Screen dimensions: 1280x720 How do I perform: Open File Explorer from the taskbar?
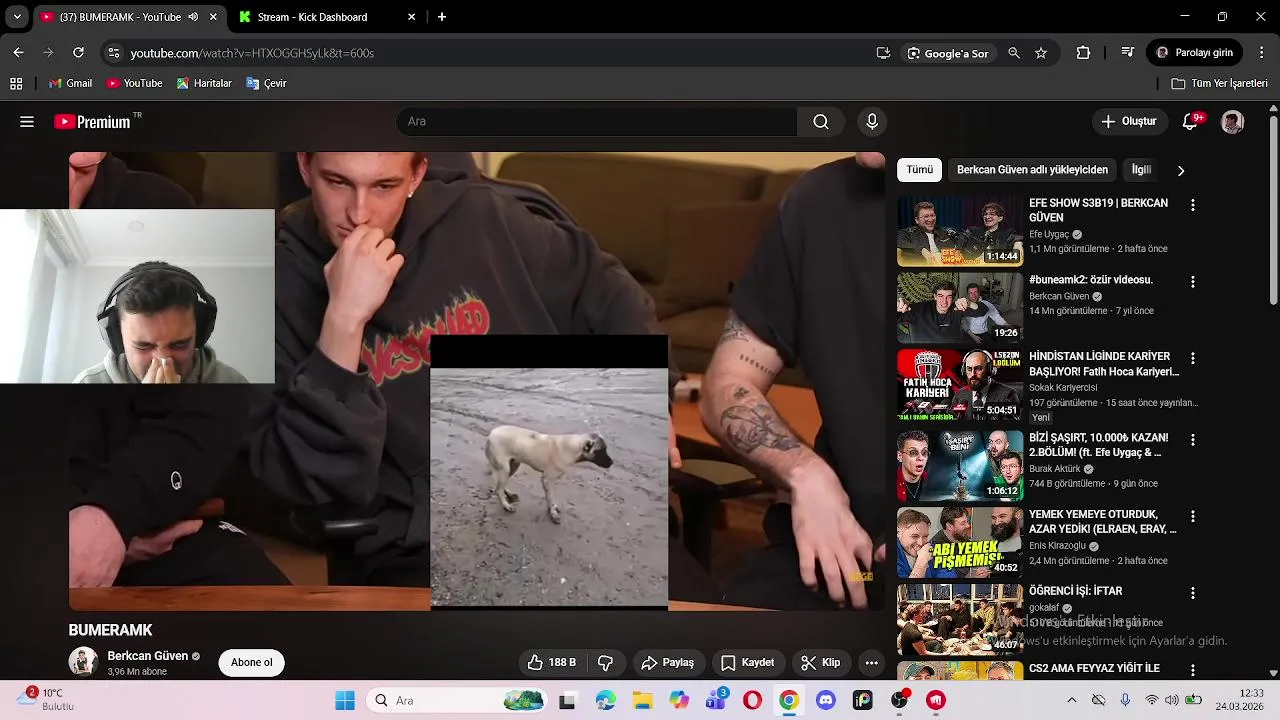[642, 701]
